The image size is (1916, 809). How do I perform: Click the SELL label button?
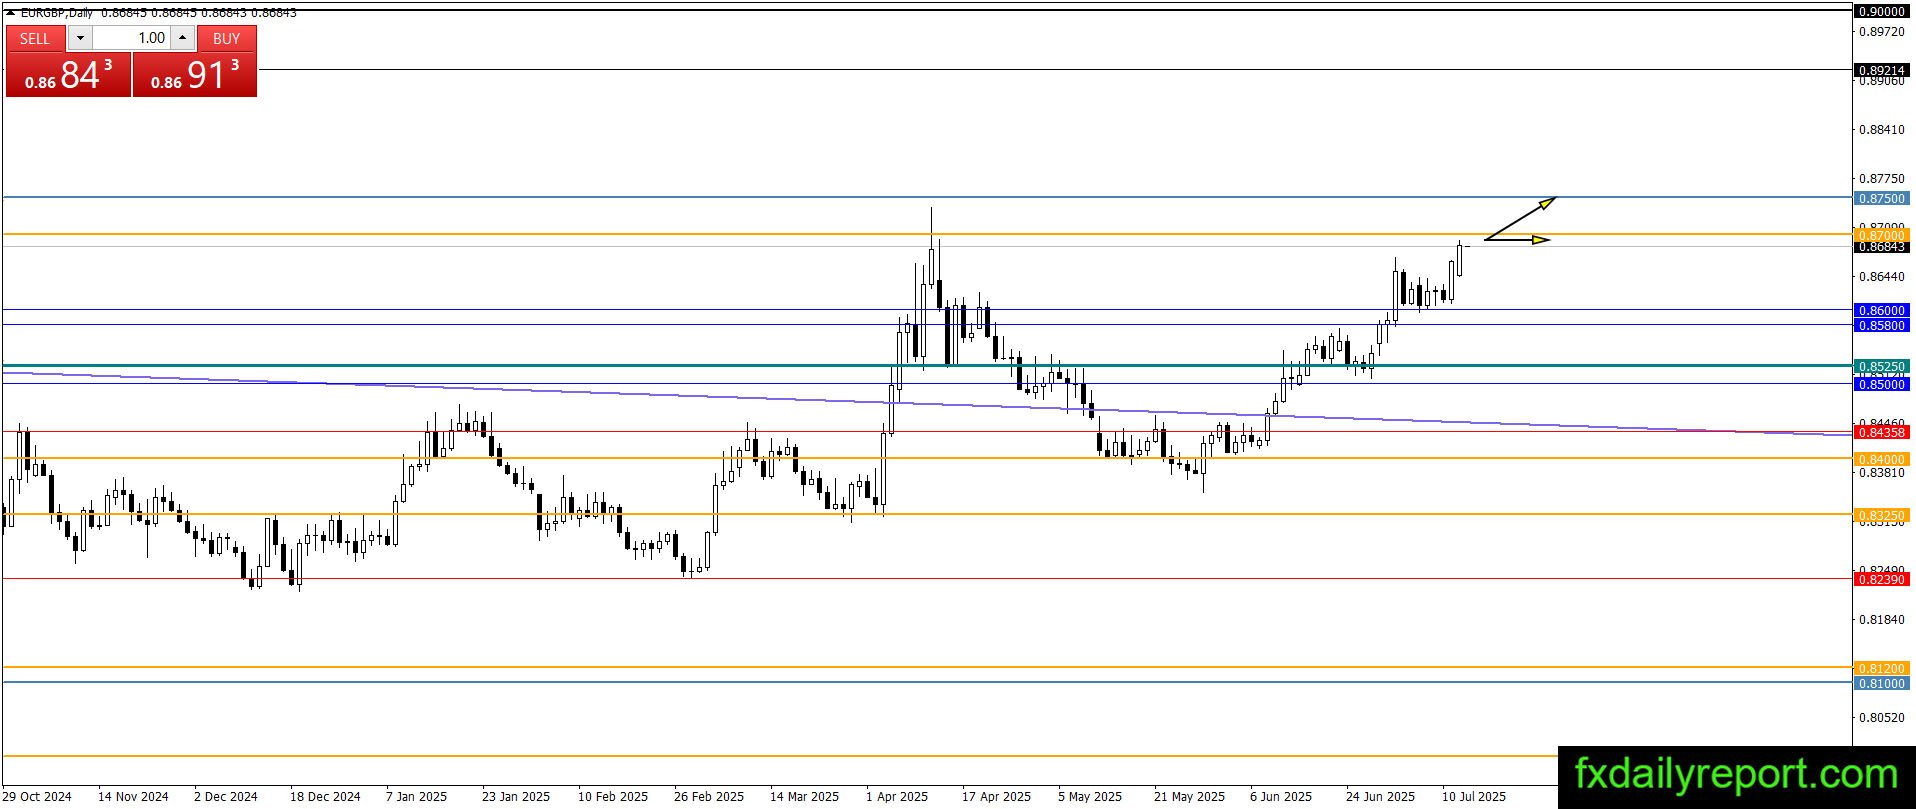tap(35, 38)
